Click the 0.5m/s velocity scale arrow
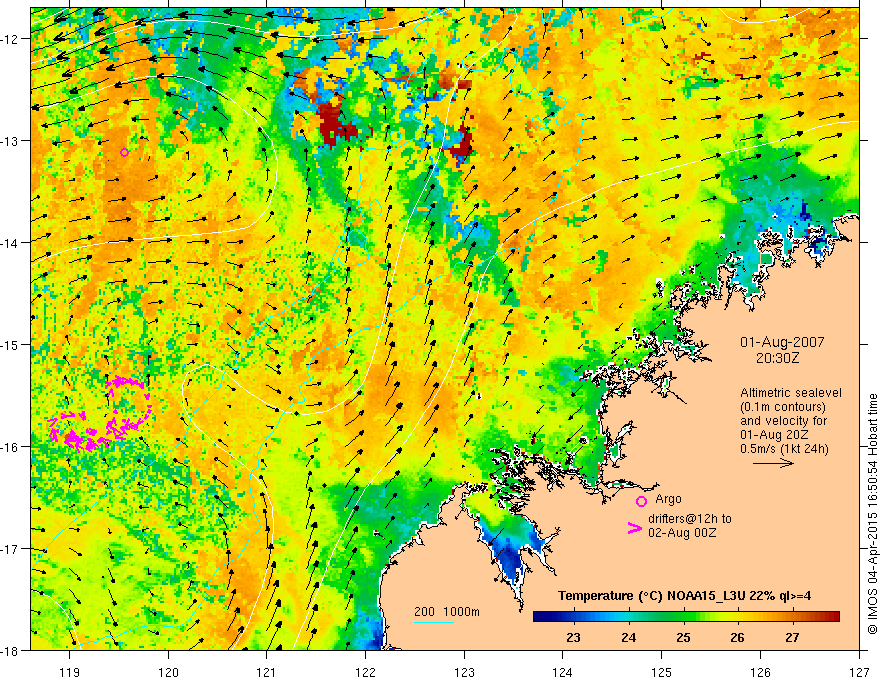This screenshot has height=680, width=880. [x=773, y=463]
